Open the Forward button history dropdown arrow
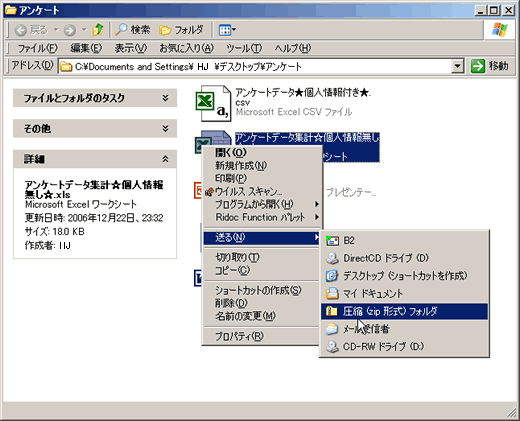Screen dimensions: 520x421 [x=84, y=30]
